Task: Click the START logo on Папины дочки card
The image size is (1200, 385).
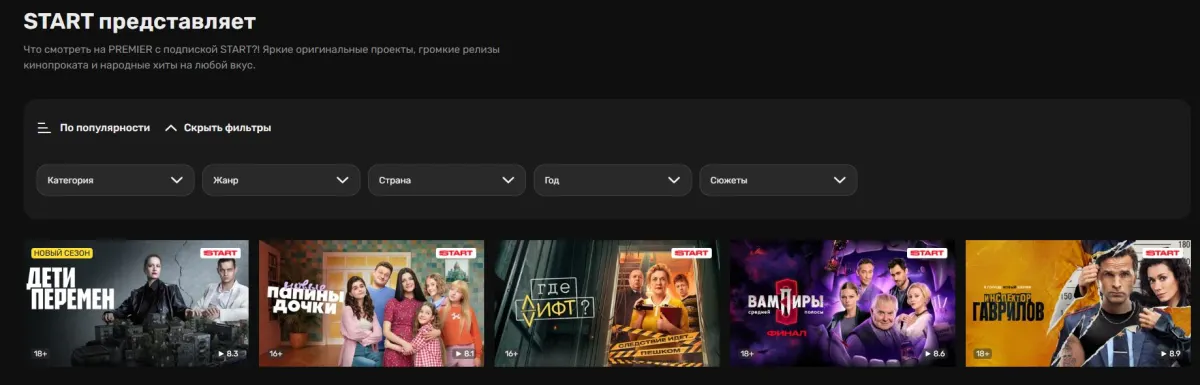Action: (x=457, y=253)
